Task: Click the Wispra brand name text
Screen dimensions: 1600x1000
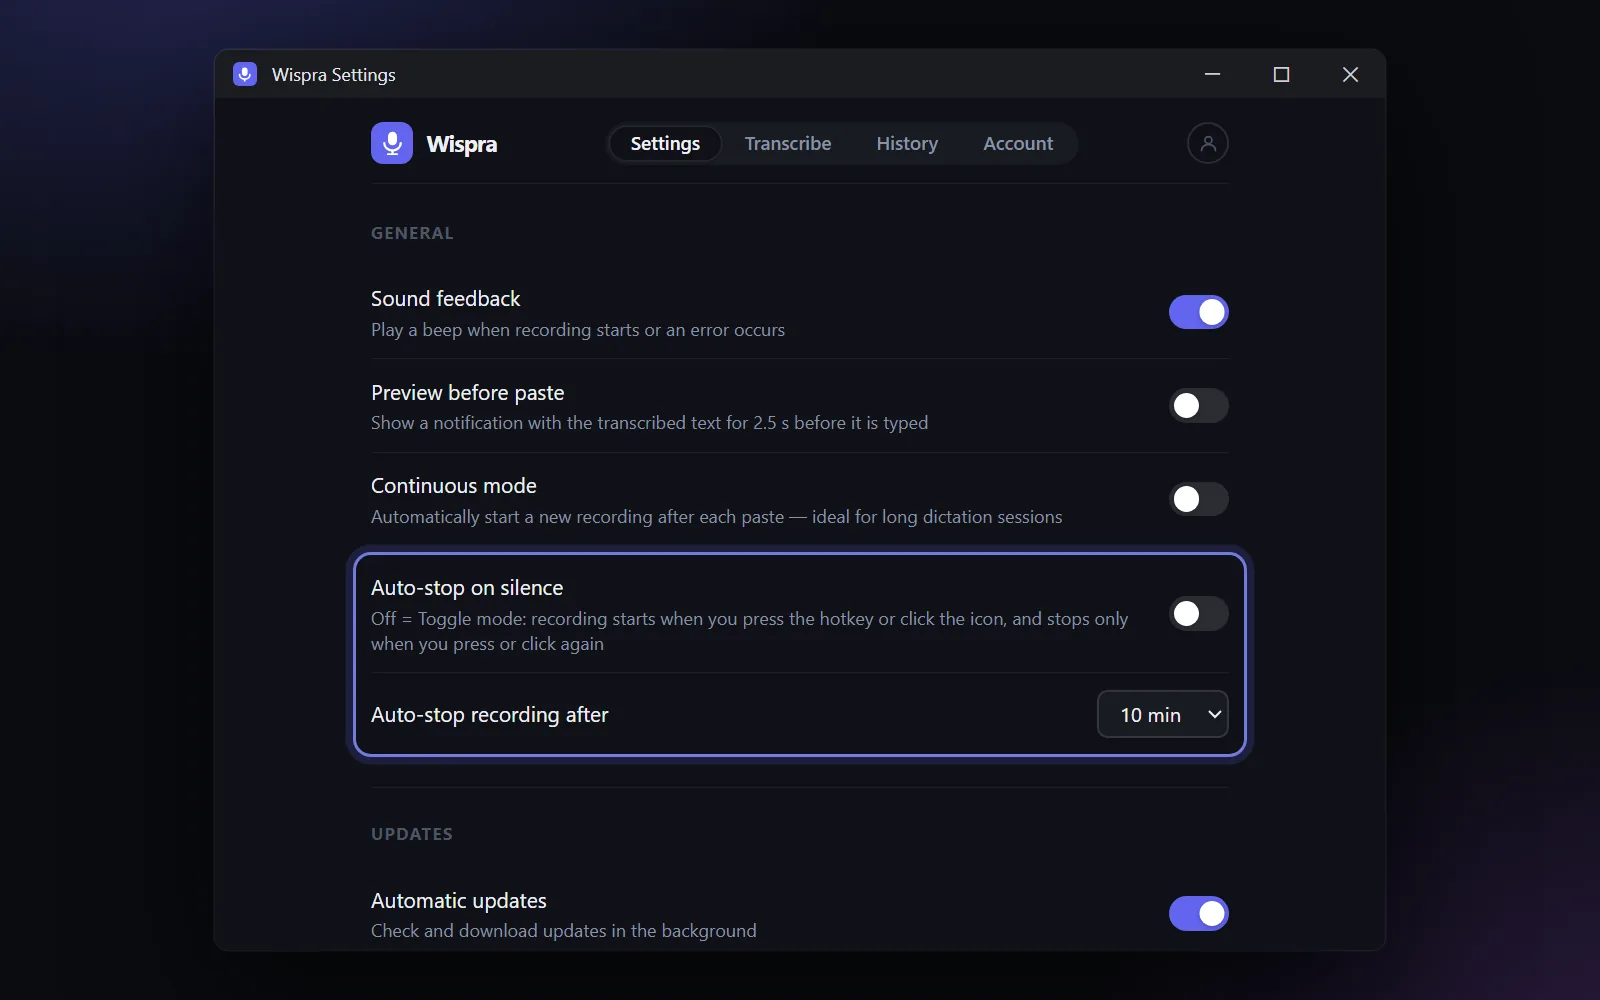Action: point(462,144)
